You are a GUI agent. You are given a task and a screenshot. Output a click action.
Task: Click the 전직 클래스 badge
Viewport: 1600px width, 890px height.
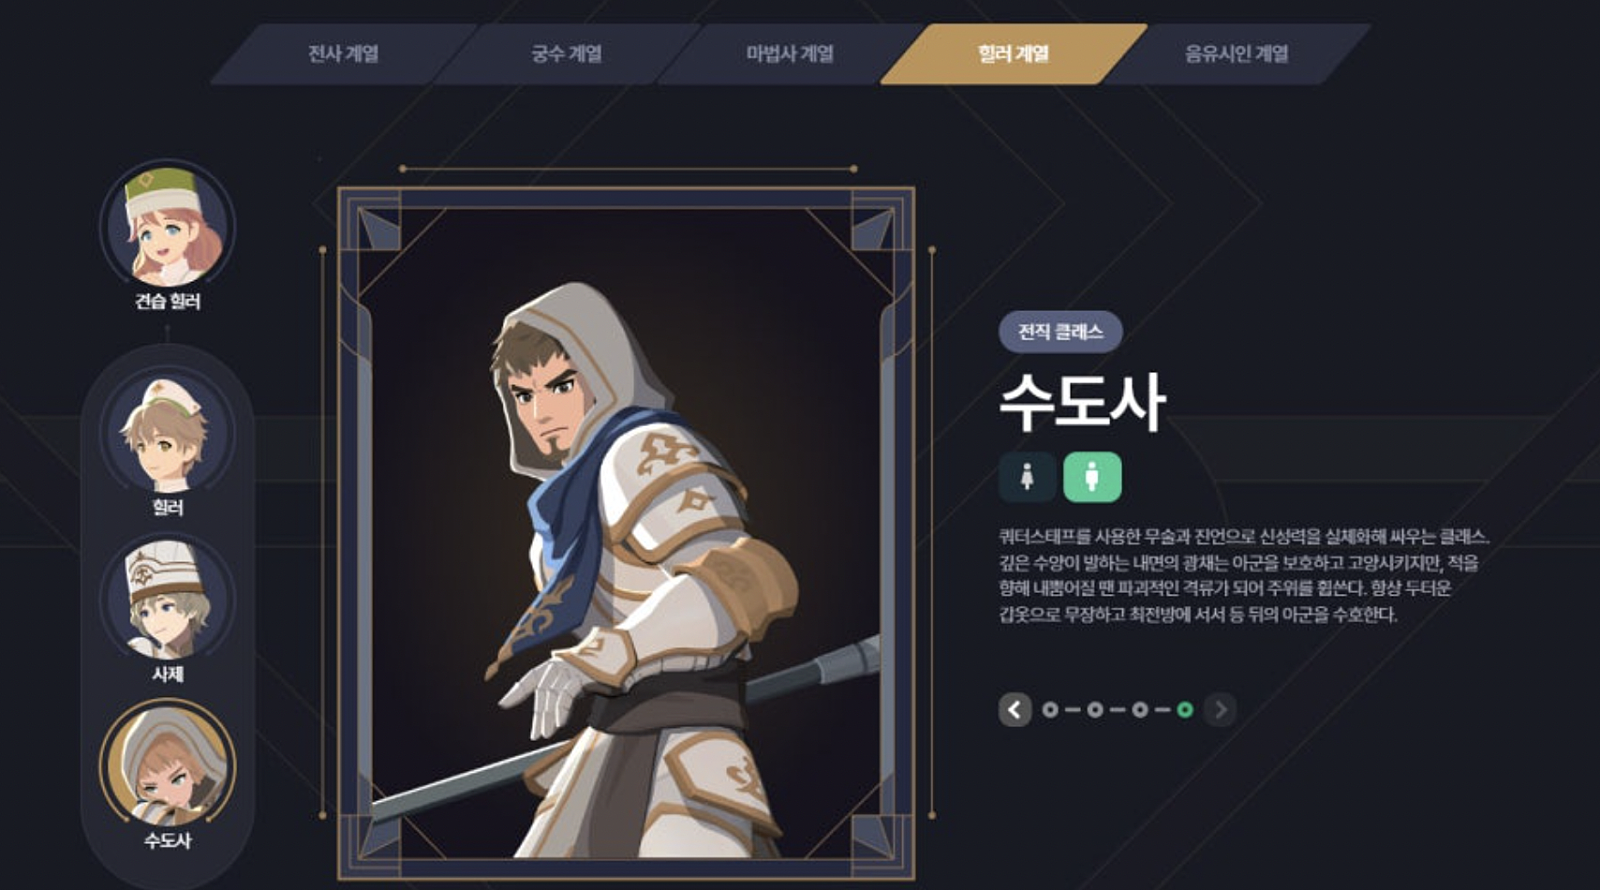tap(1060, 332)
